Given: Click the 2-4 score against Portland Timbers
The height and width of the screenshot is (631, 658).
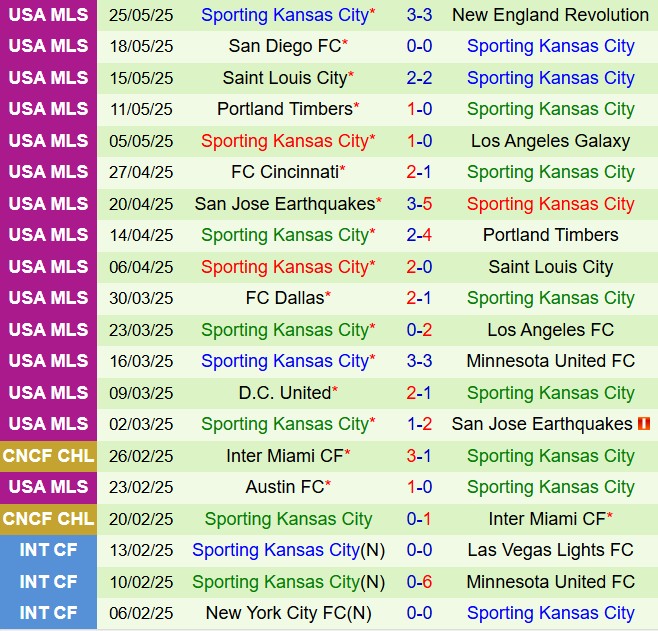Looking at the screenshot, I should 419,235.
